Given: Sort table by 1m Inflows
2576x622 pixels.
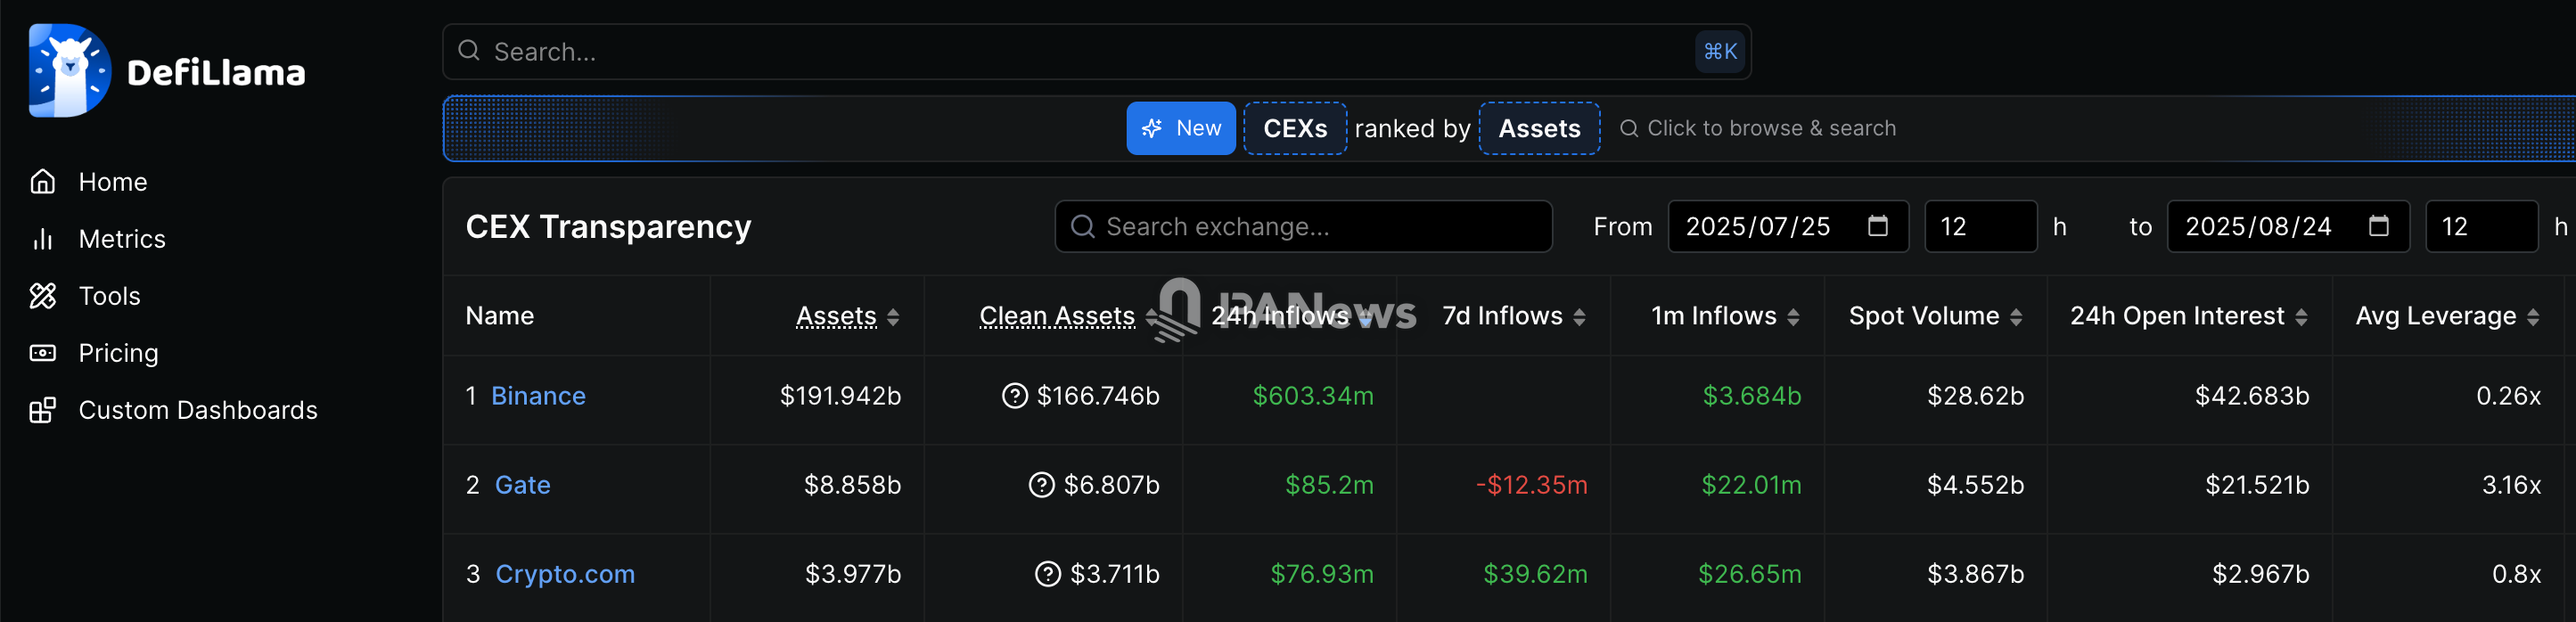Looking at the screenshot, I should point(1725,316).
